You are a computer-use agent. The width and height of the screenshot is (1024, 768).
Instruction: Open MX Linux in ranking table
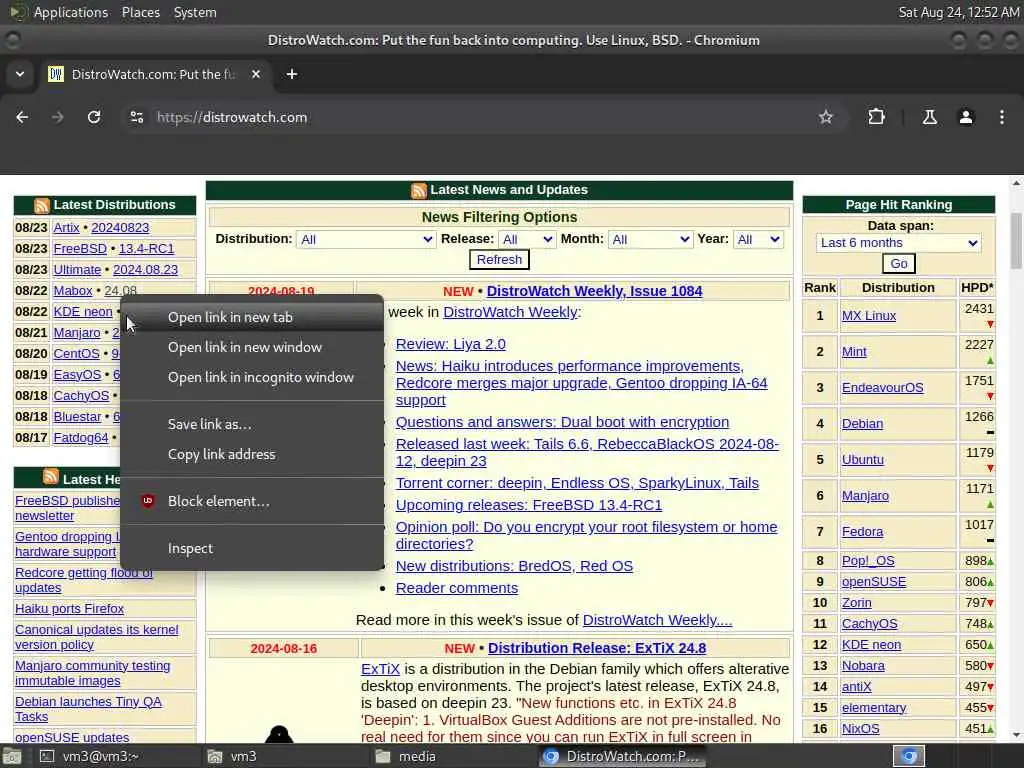point(869,316)
